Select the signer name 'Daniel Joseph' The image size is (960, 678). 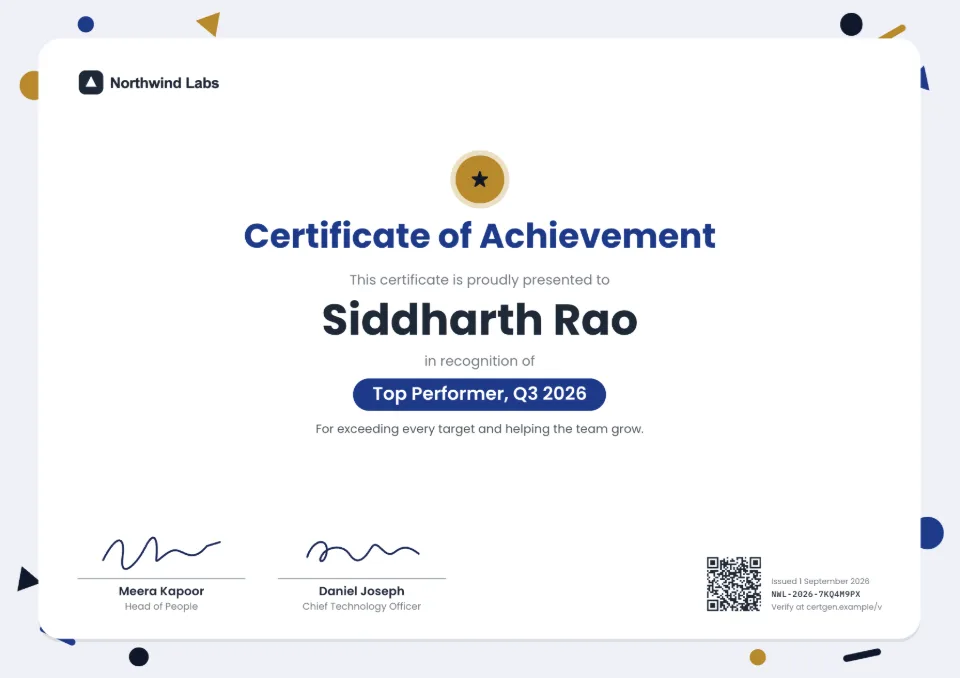coord(361,591)
